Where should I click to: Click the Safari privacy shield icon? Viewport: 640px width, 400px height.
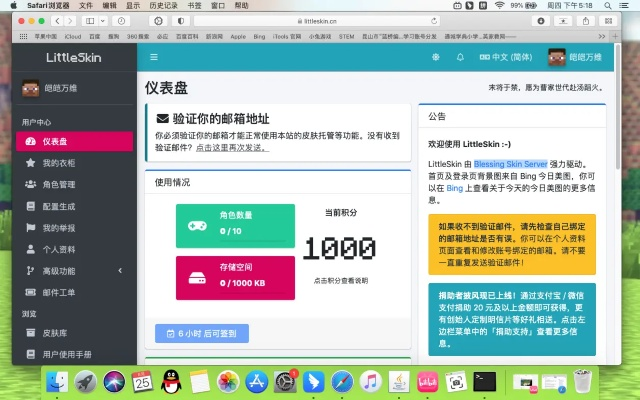181,21
